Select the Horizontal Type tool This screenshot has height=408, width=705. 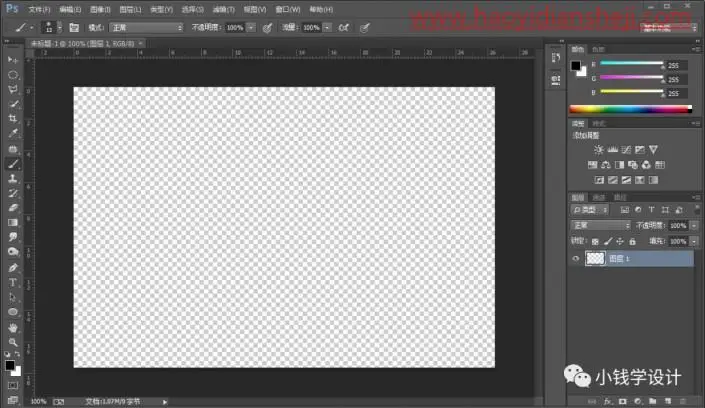point(13,282)
